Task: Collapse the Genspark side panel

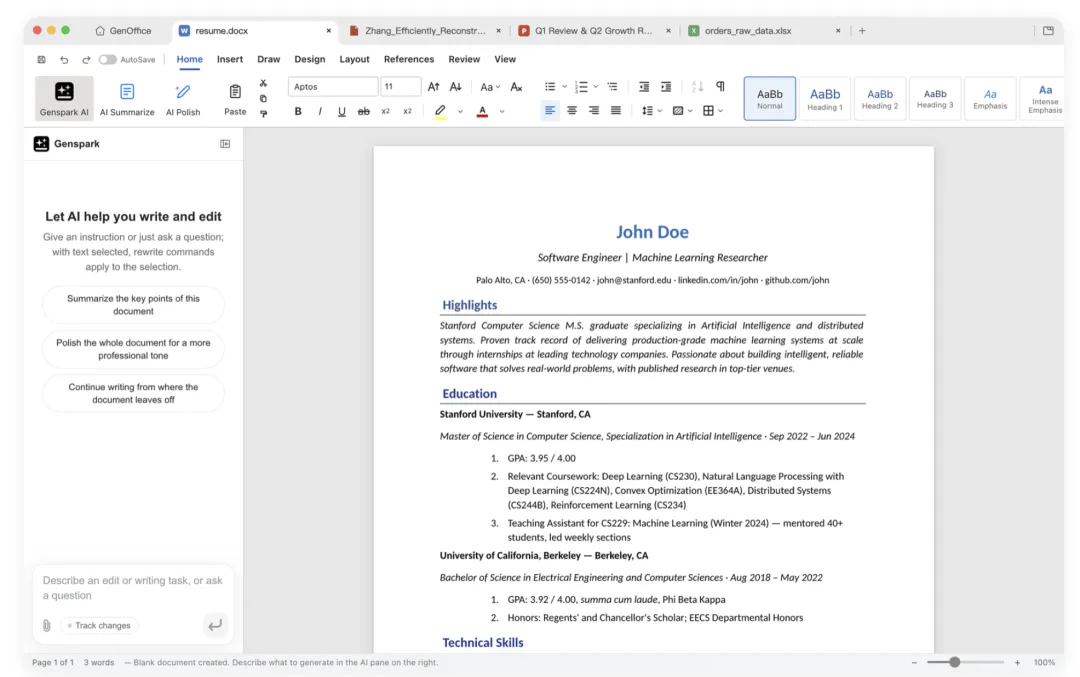Action: point(225,144)
